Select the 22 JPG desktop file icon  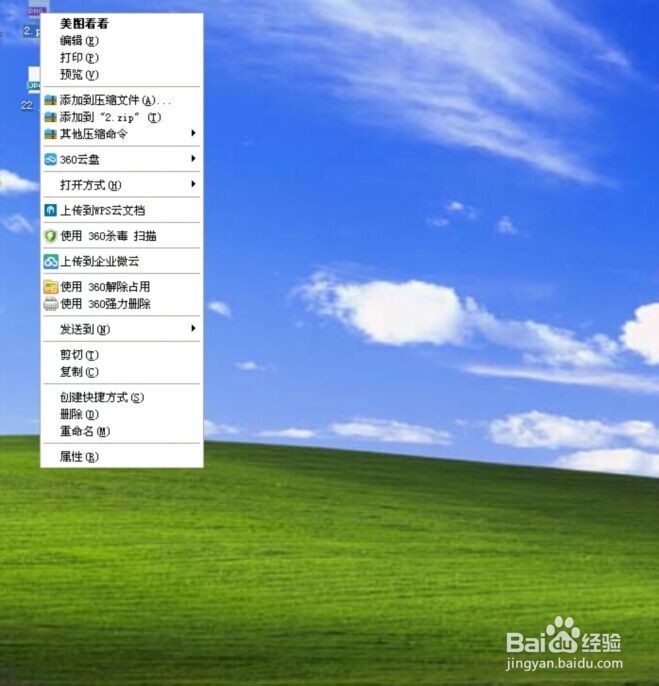coord(33,80)
